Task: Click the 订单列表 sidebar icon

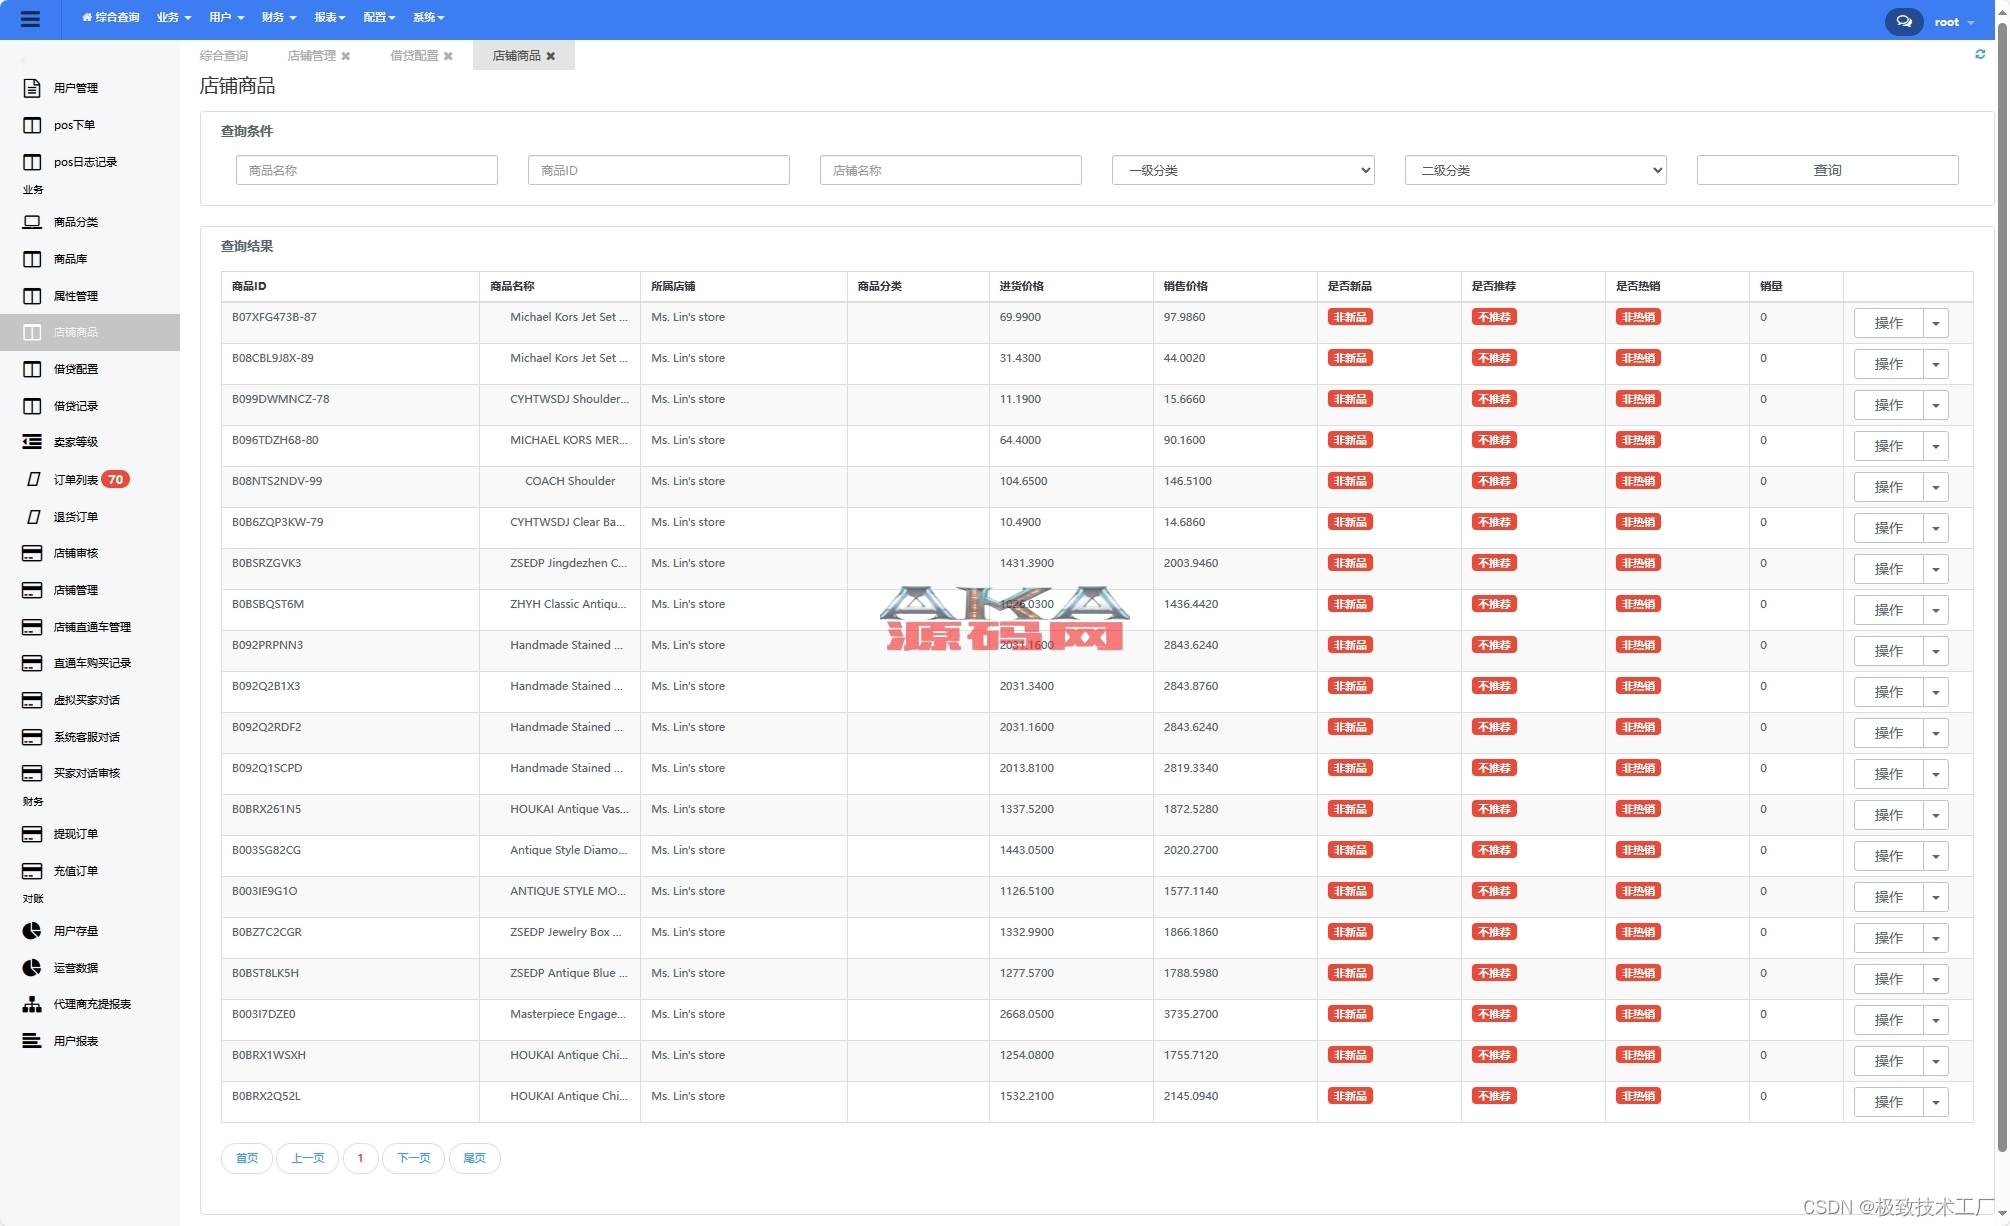Action: coord(32,480)
